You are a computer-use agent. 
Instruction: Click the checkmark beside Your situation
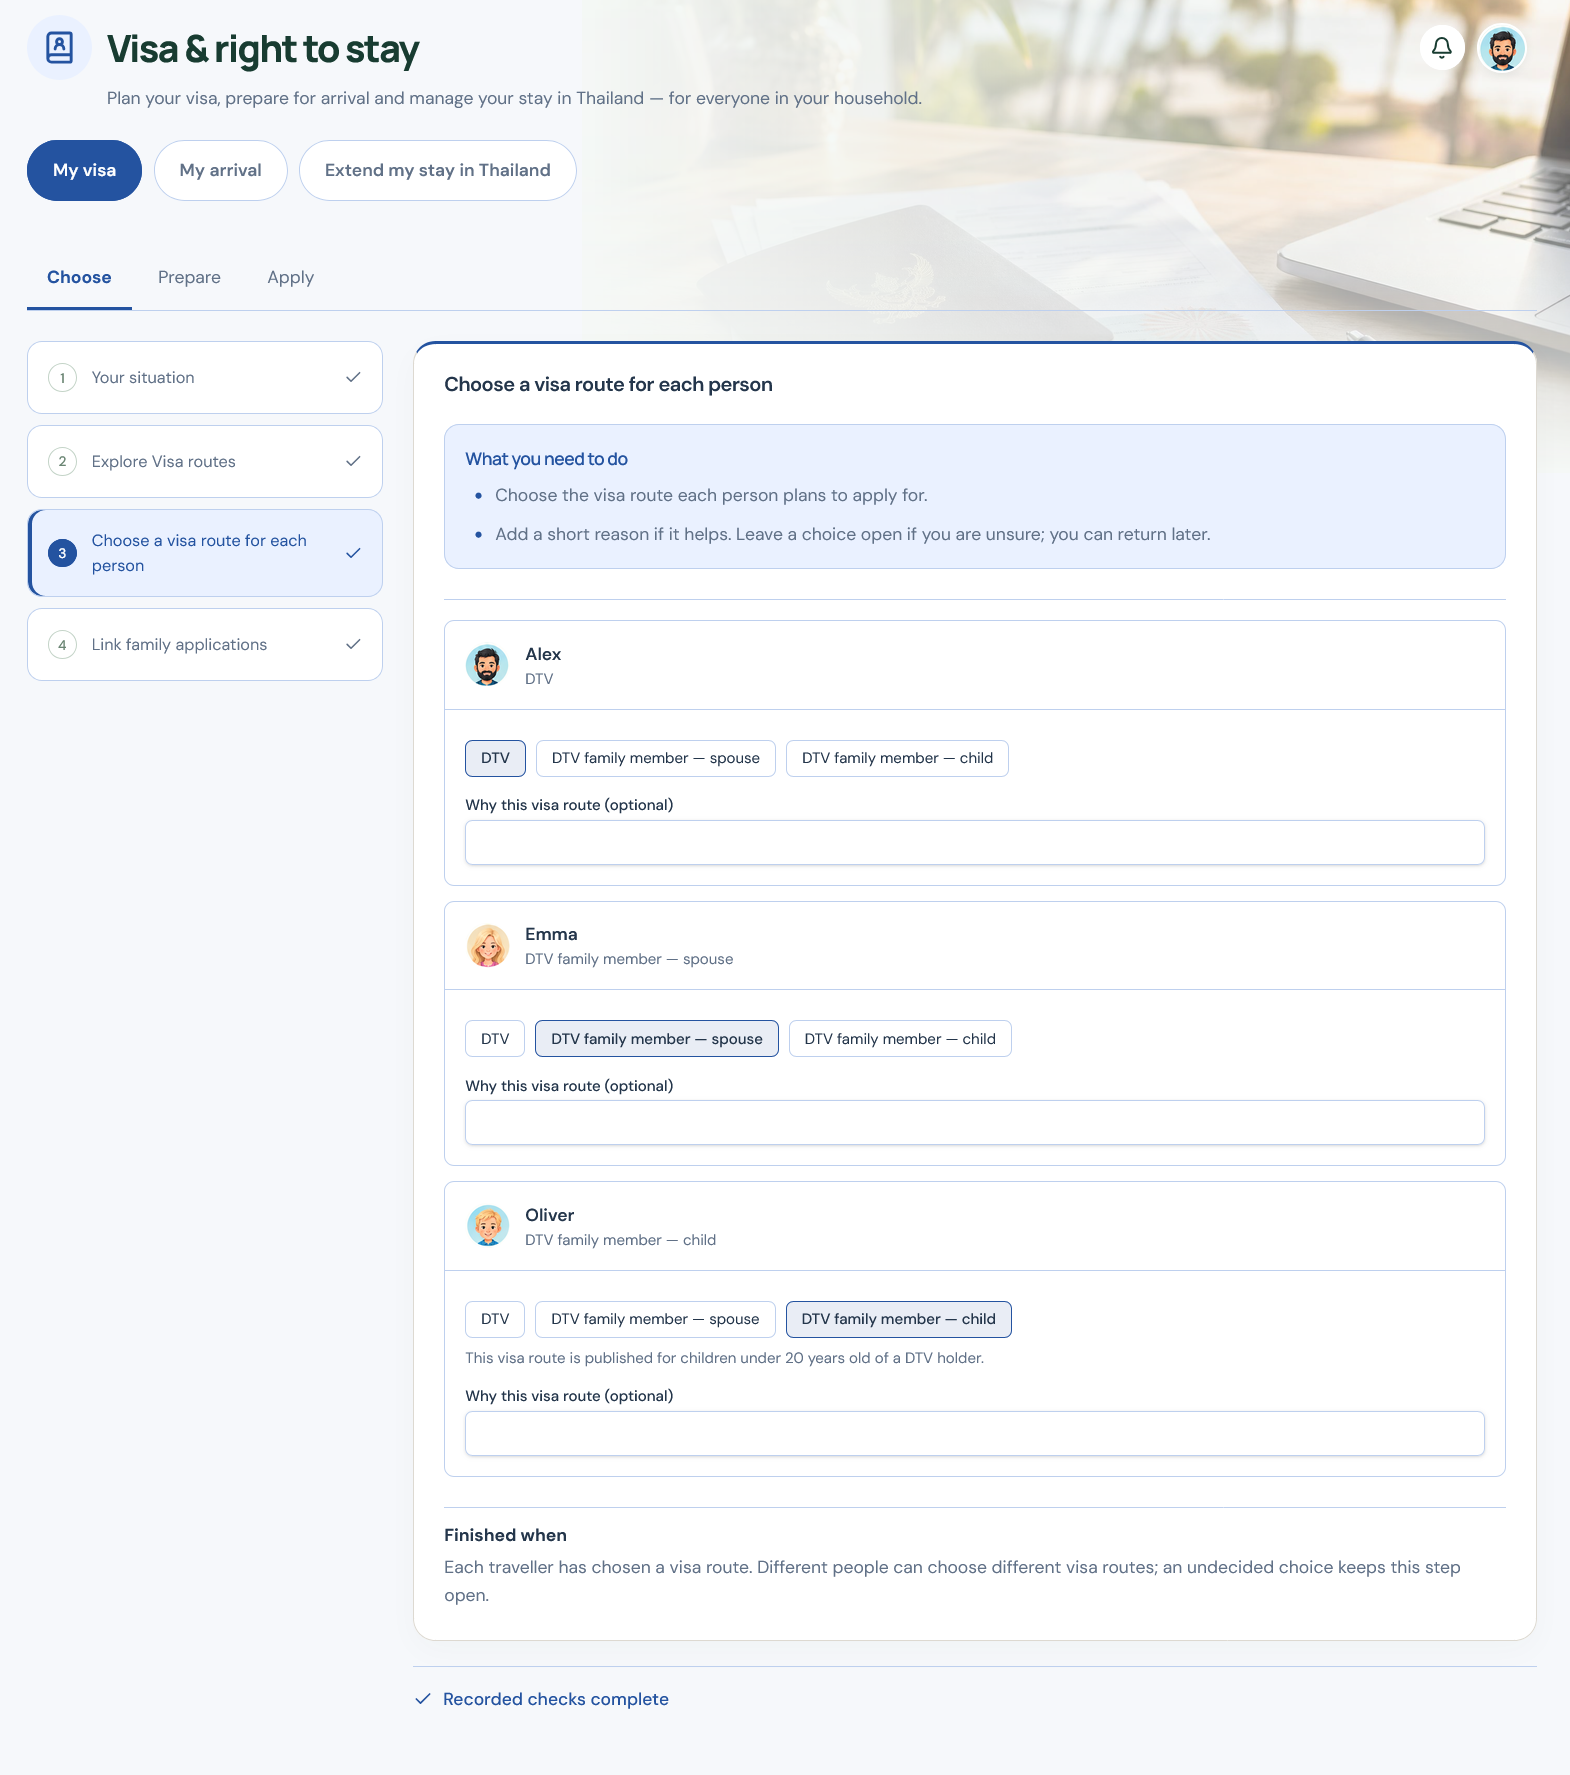[x=353, y=377]
